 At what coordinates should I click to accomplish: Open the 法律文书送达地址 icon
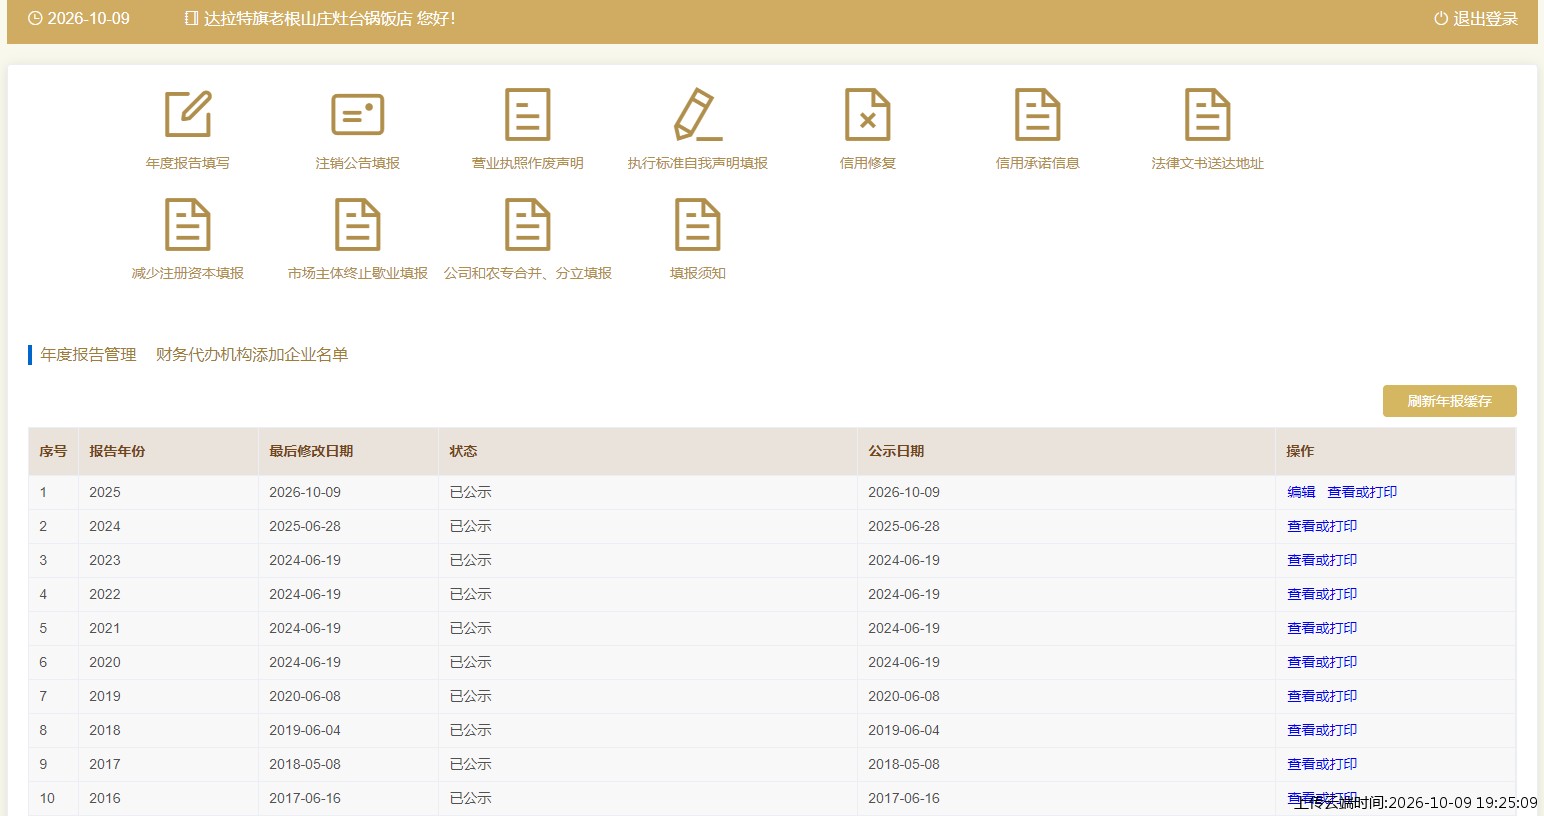1208,114
